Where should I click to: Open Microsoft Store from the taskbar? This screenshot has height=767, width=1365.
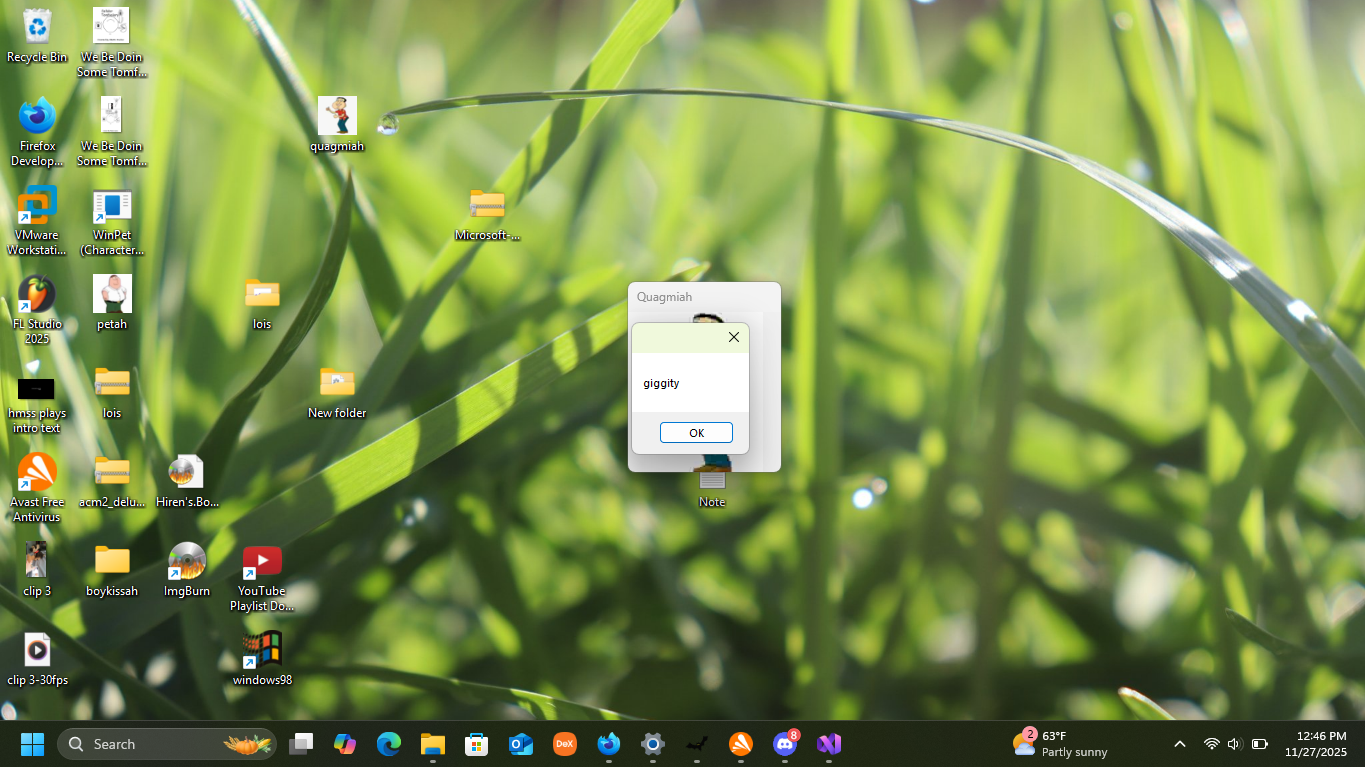(x=477, y=744)
